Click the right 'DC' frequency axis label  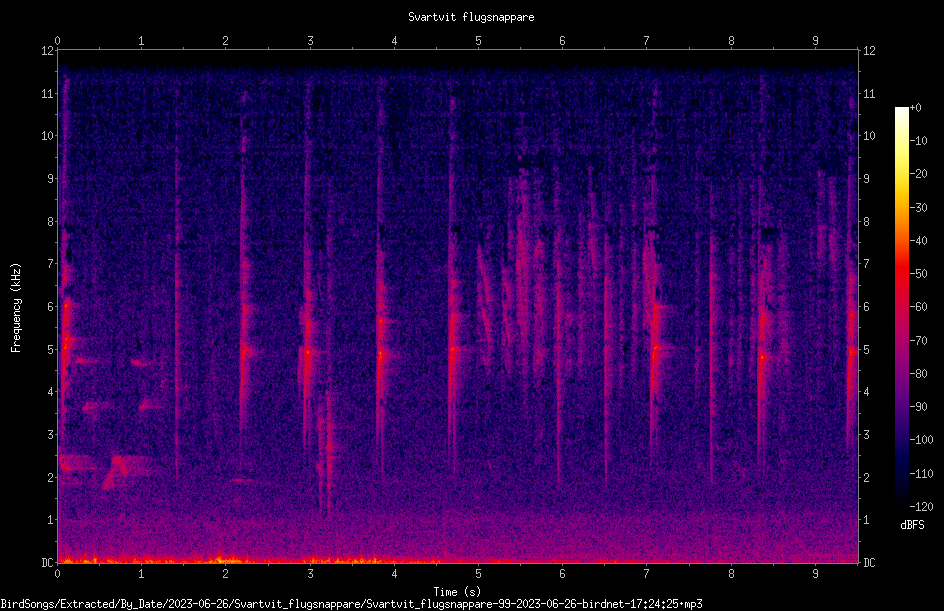869,563
